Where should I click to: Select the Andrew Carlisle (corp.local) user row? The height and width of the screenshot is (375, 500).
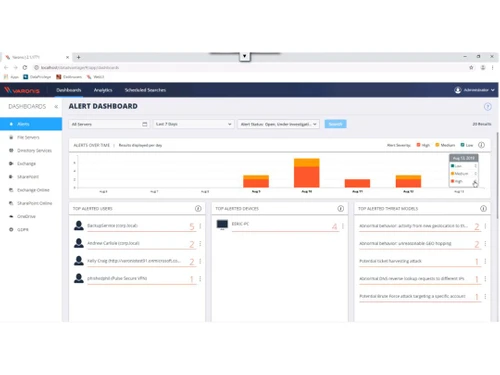coord(134,243)
